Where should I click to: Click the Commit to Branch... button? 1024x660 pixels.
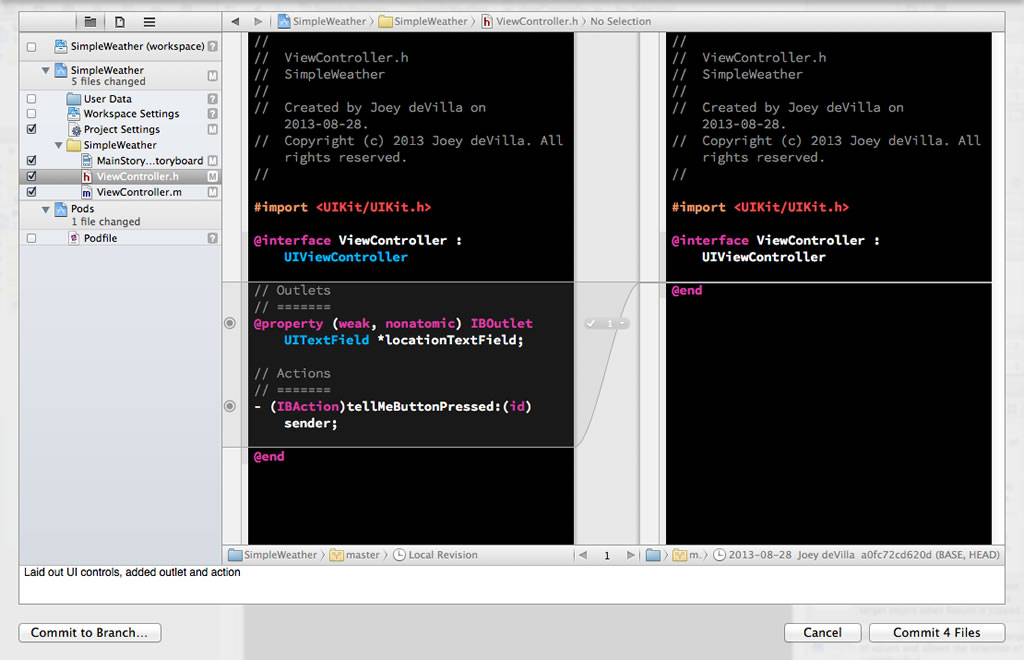(x=89, y=633)
